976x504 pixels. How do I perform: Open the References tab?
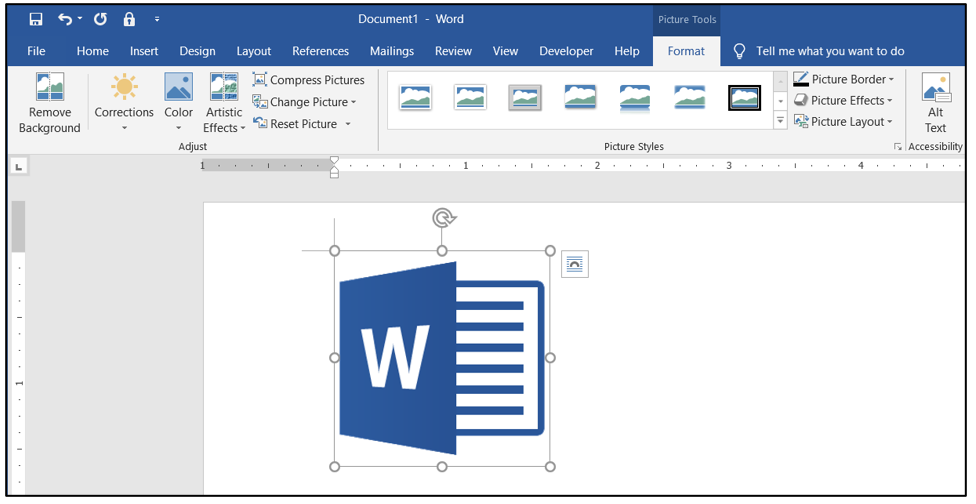[x=321, y=51]
